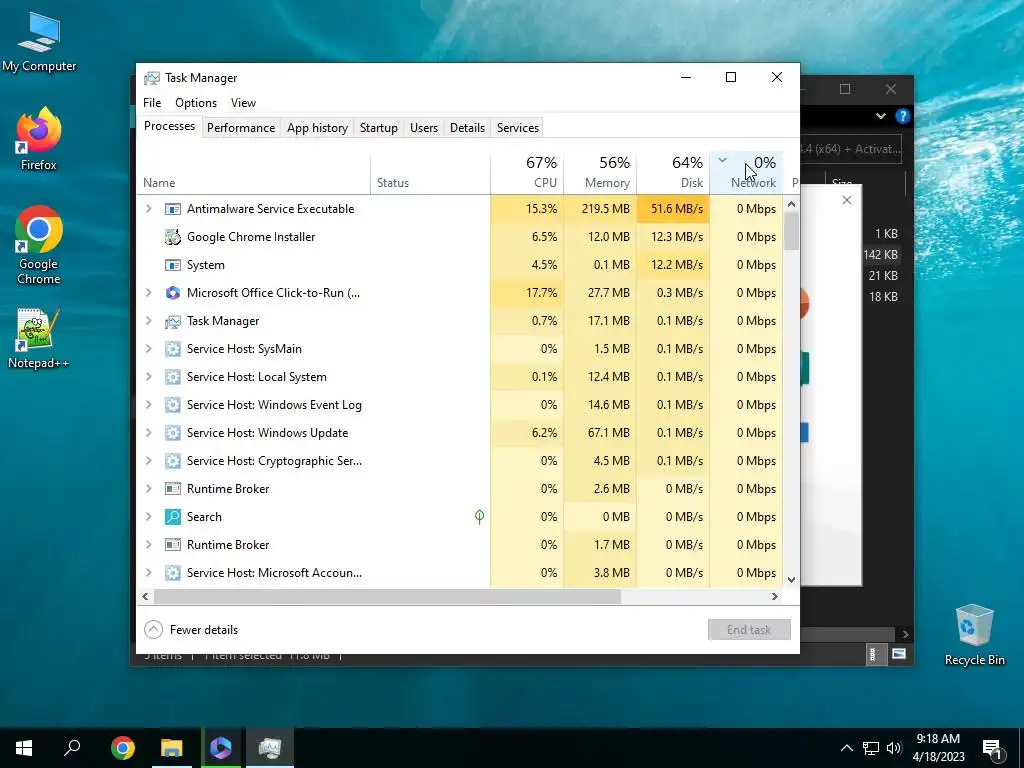Viewport: 1024px width, 768px height.
Task: Click the Office installer taskbar icon
Action: 221,748
